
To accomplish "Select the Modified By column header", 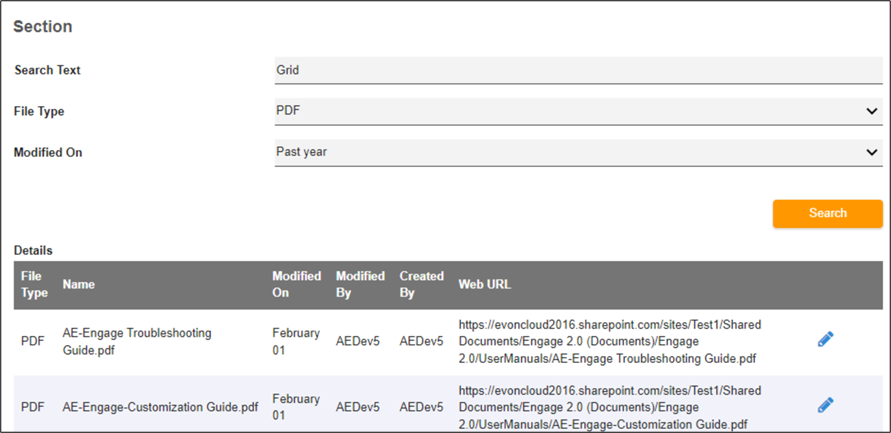I will coord(360,284).
